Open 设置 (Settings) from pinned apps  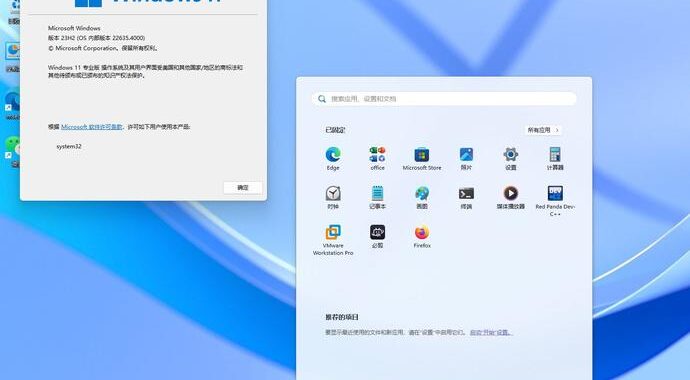coord(510,158)
